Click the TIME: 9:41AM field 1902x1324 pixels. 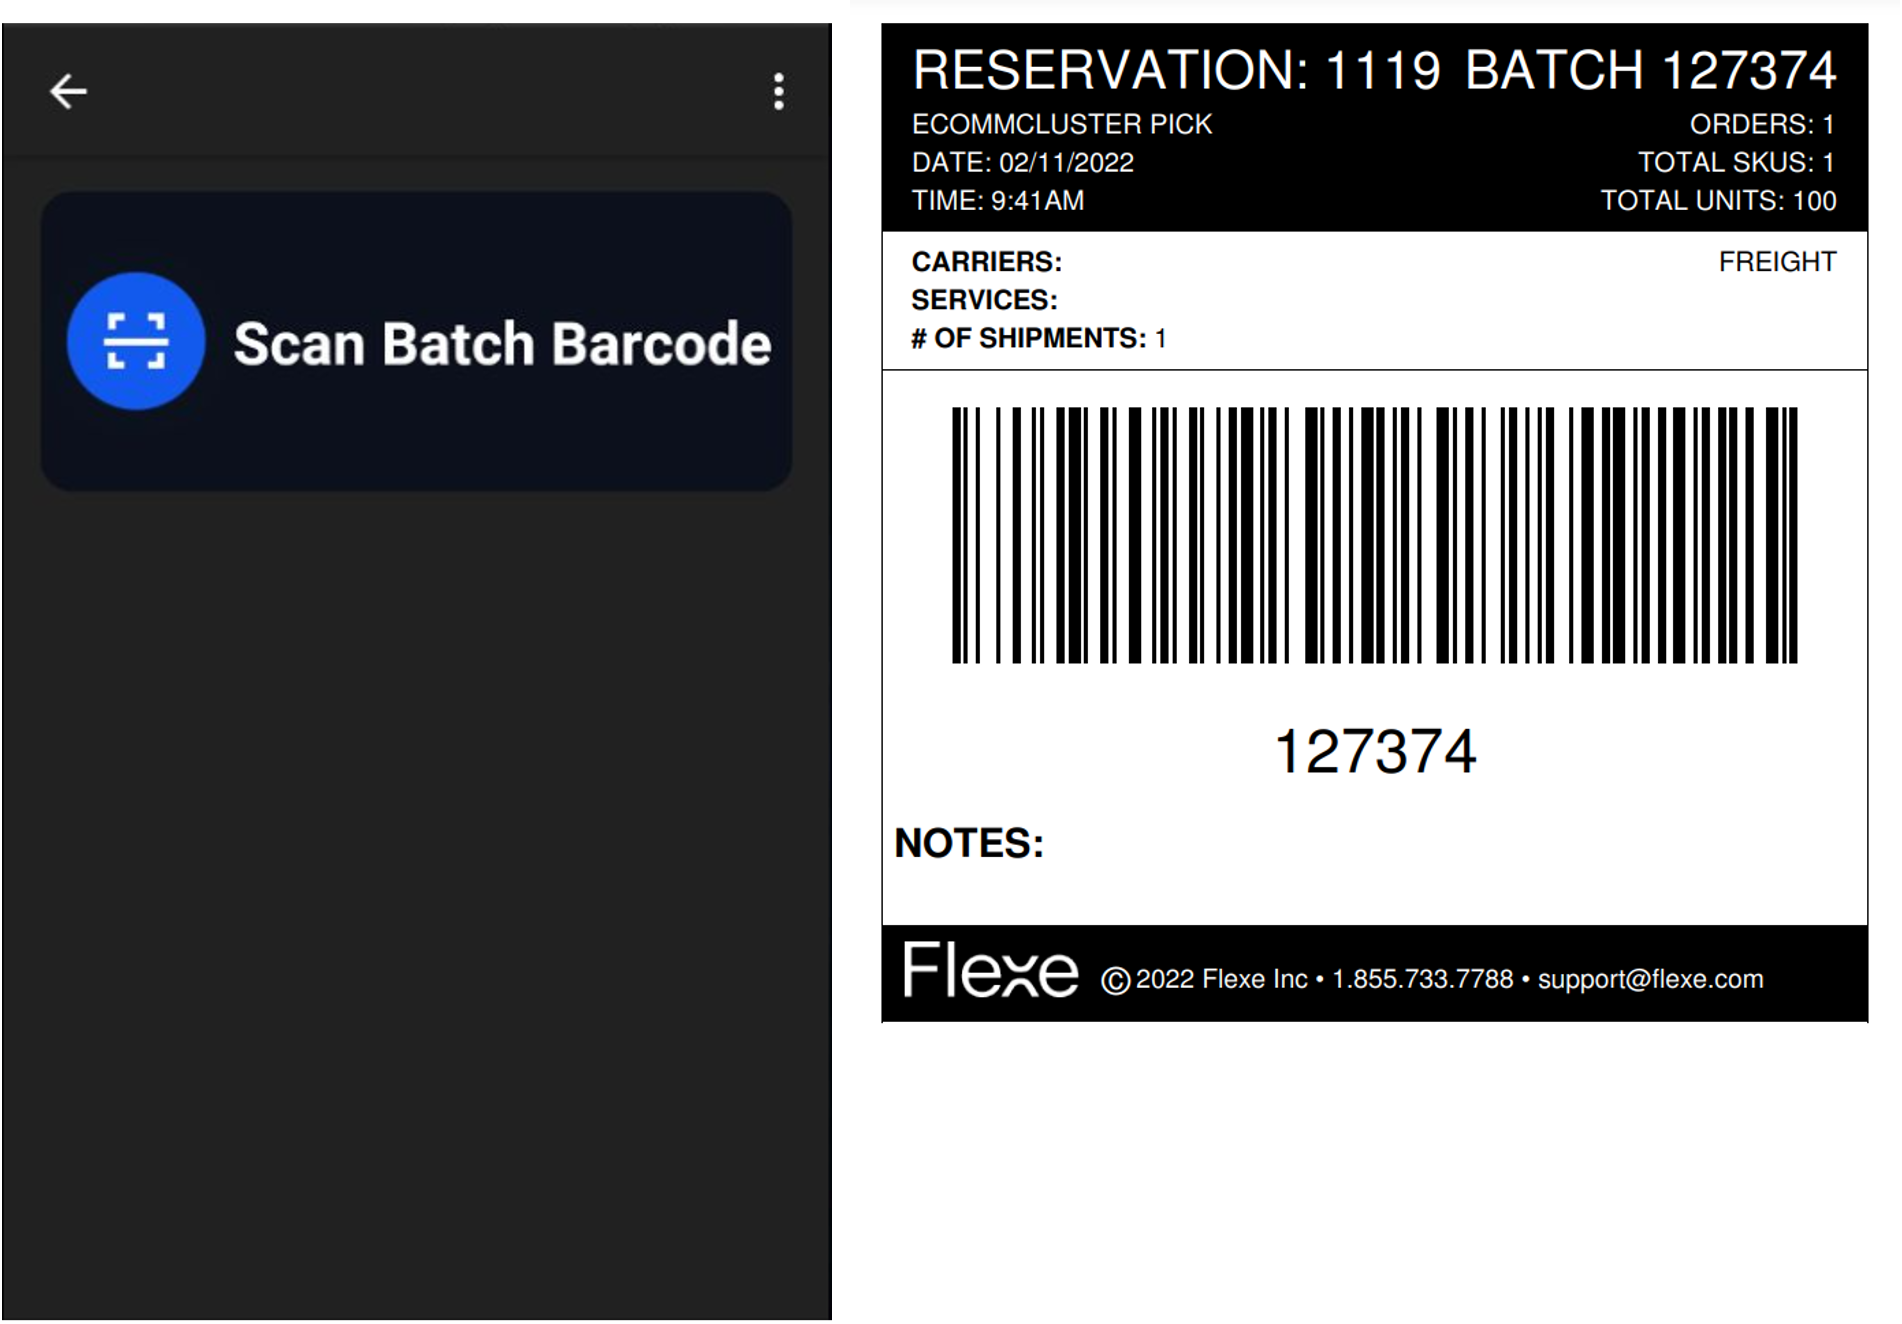pos(997,201)
